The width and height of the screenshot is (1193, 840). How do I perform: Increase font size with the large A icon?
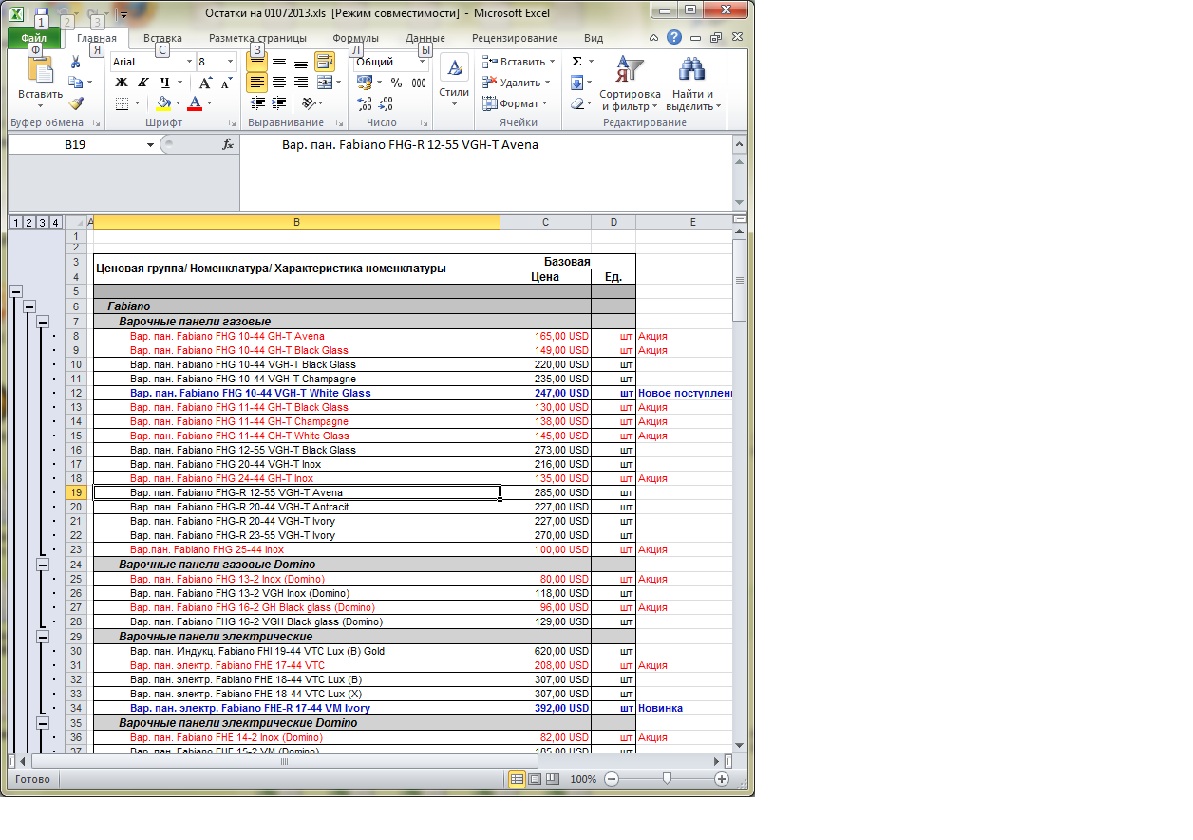click(205, 83)
